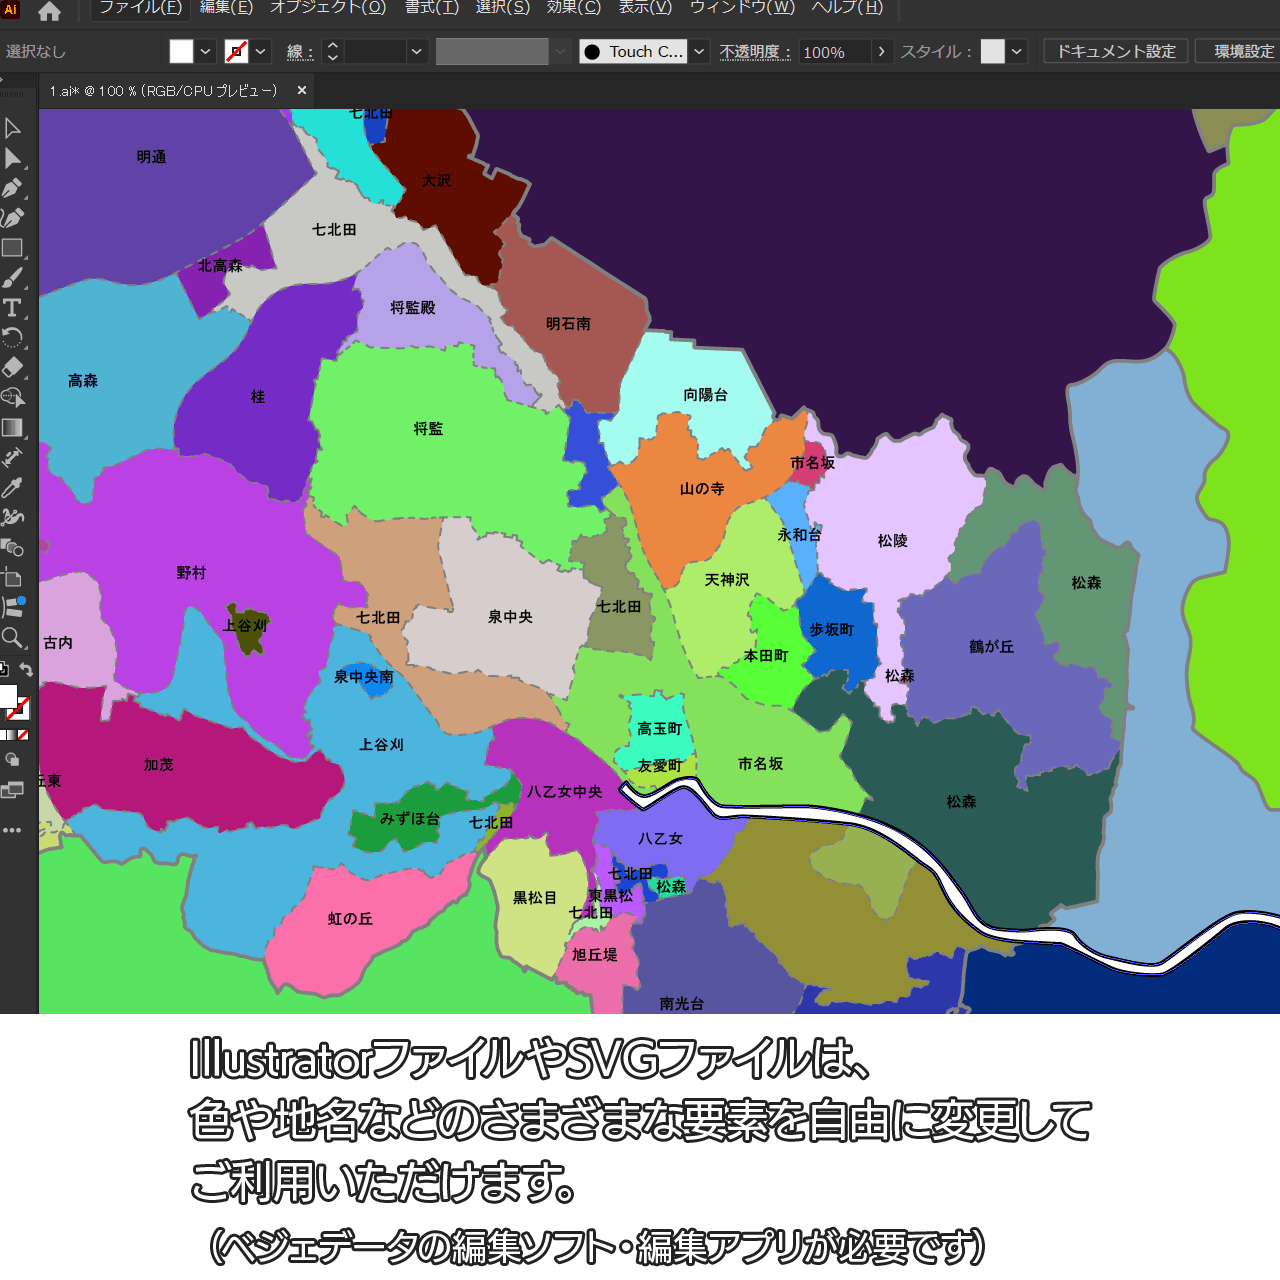Expand the Touch Callig brush dropdown

point(700,51)
